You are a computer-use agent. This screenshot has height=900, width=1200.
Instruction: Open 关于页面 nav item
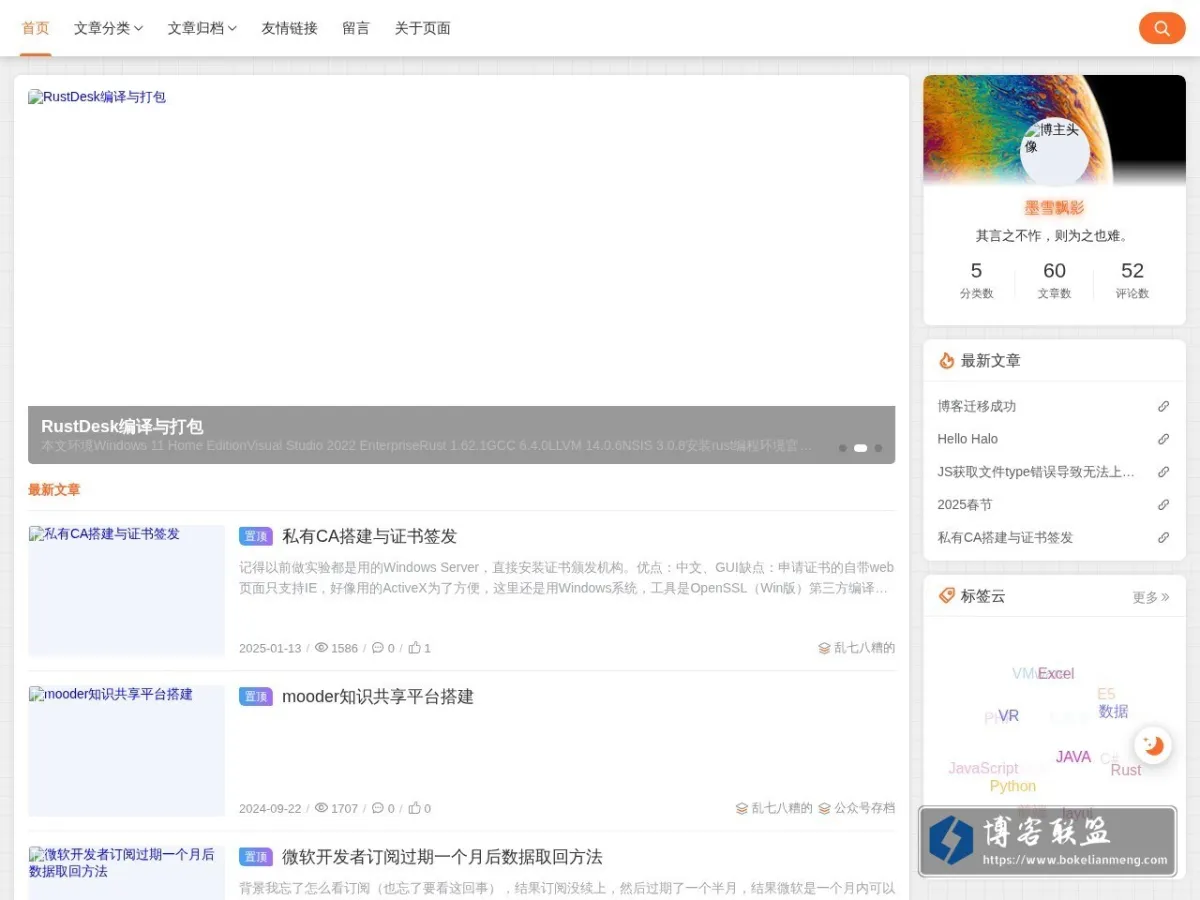click(x=422, y=28)
